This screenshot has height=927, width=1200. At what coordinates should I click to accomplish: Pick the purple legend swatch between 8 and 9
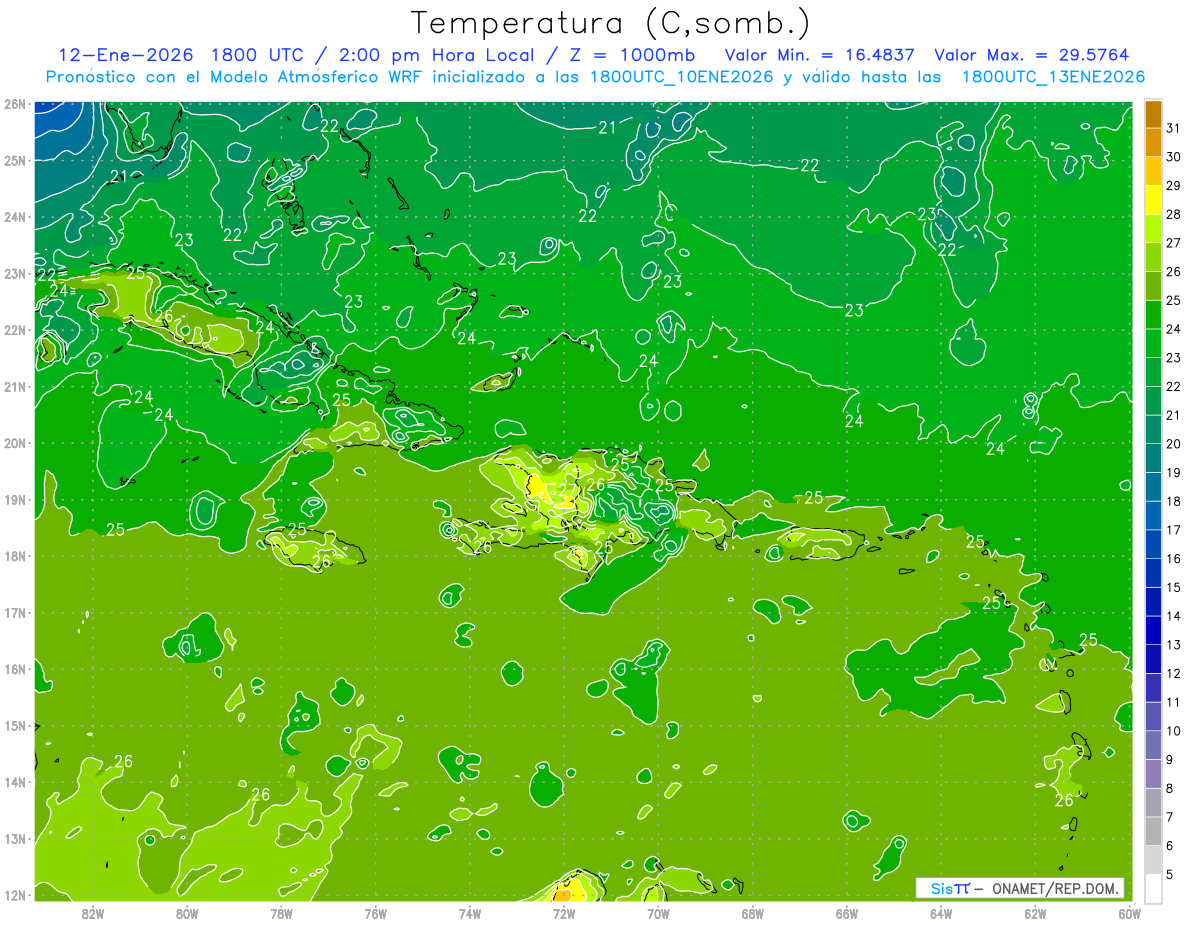(x=1153, y=773)
